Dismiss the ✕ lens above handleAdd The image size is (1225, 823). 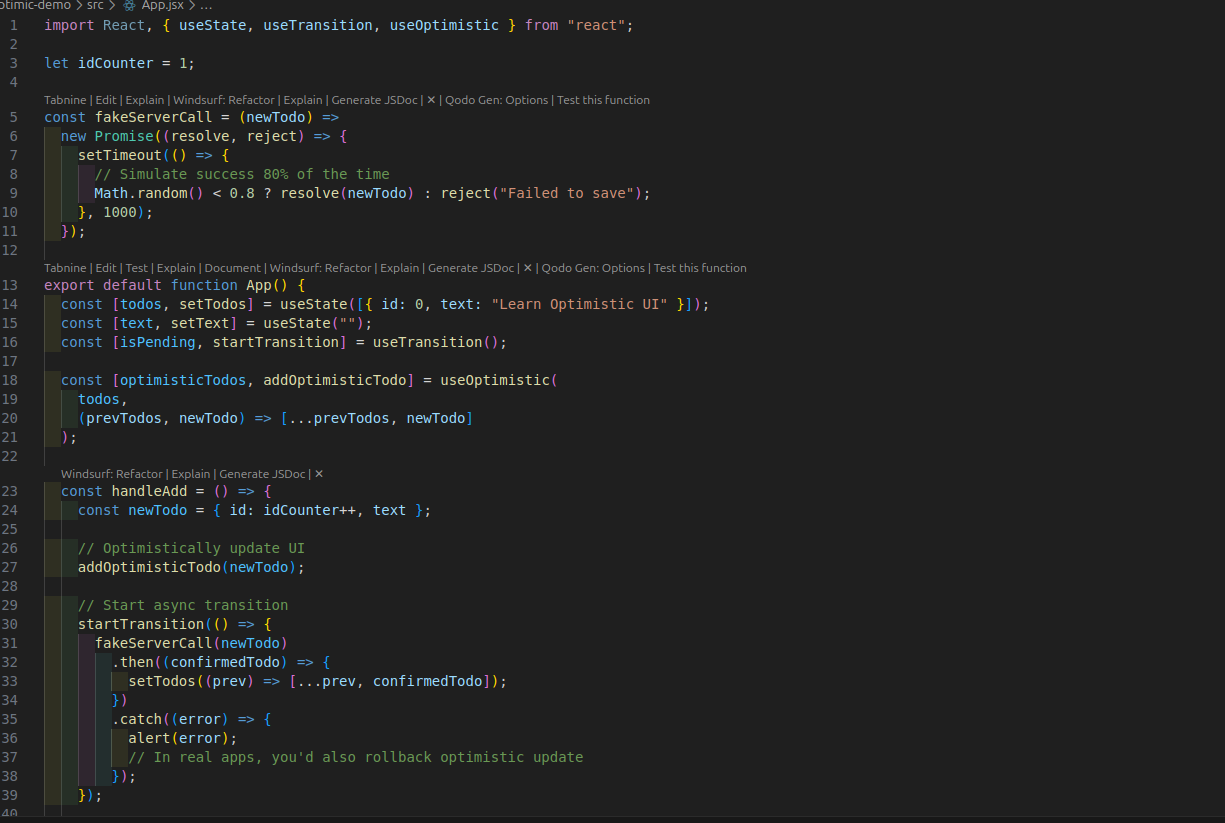319,474
